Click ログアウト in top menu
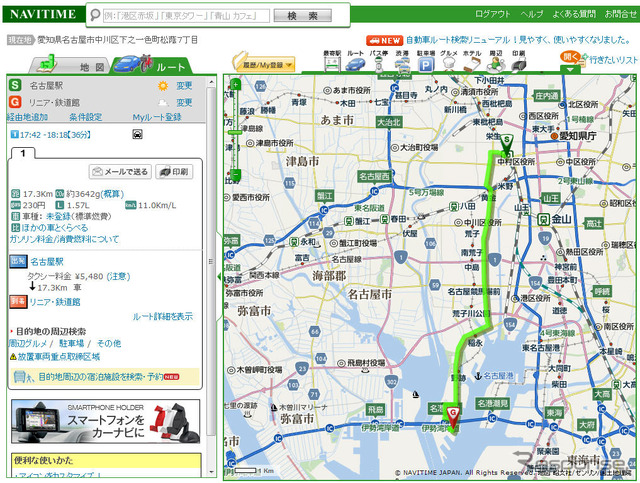This screenshot has width=640, height=483. [493, 14]
